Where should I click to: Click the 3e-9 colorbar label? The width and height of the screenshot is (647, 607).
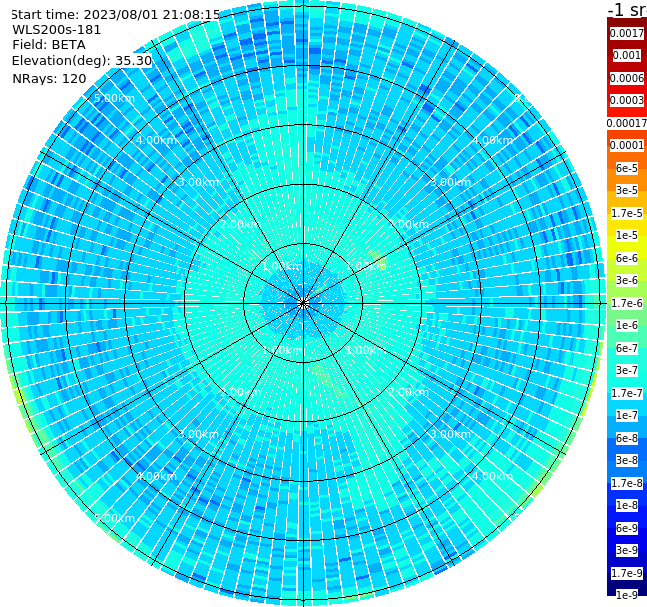(x=627, y=550)
